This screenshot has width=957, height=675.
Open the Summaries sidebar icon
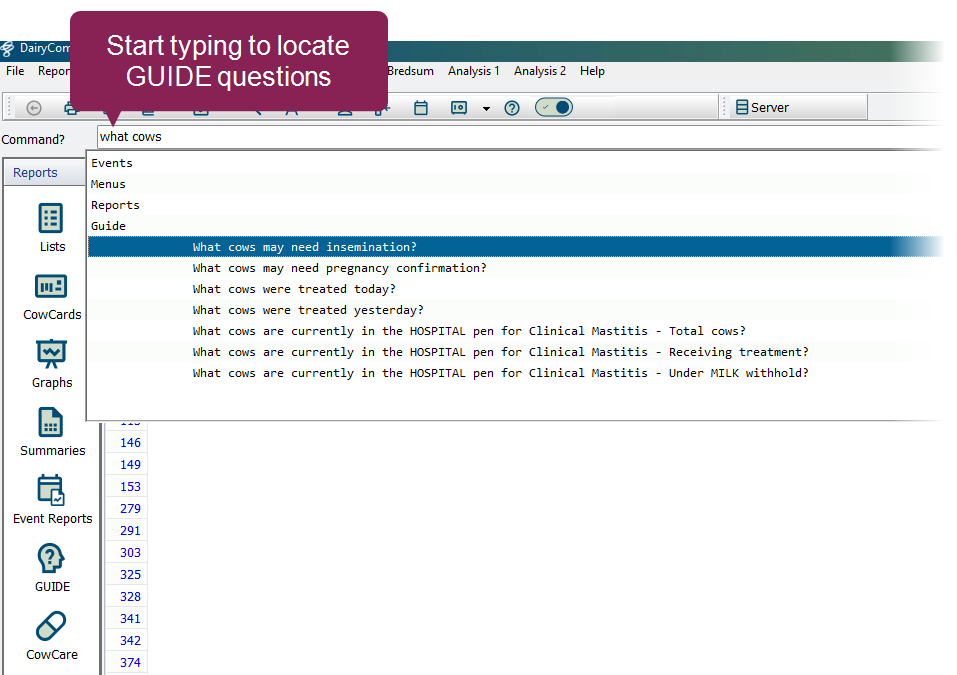click(51, 423)
